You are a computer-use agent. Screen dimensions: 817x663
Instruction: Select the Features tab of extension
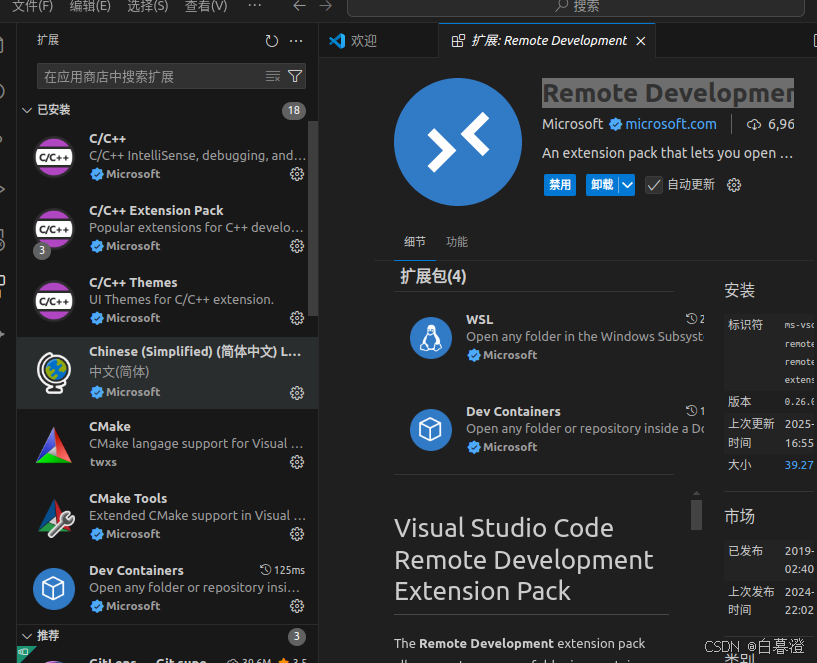(x=457, y=242)
